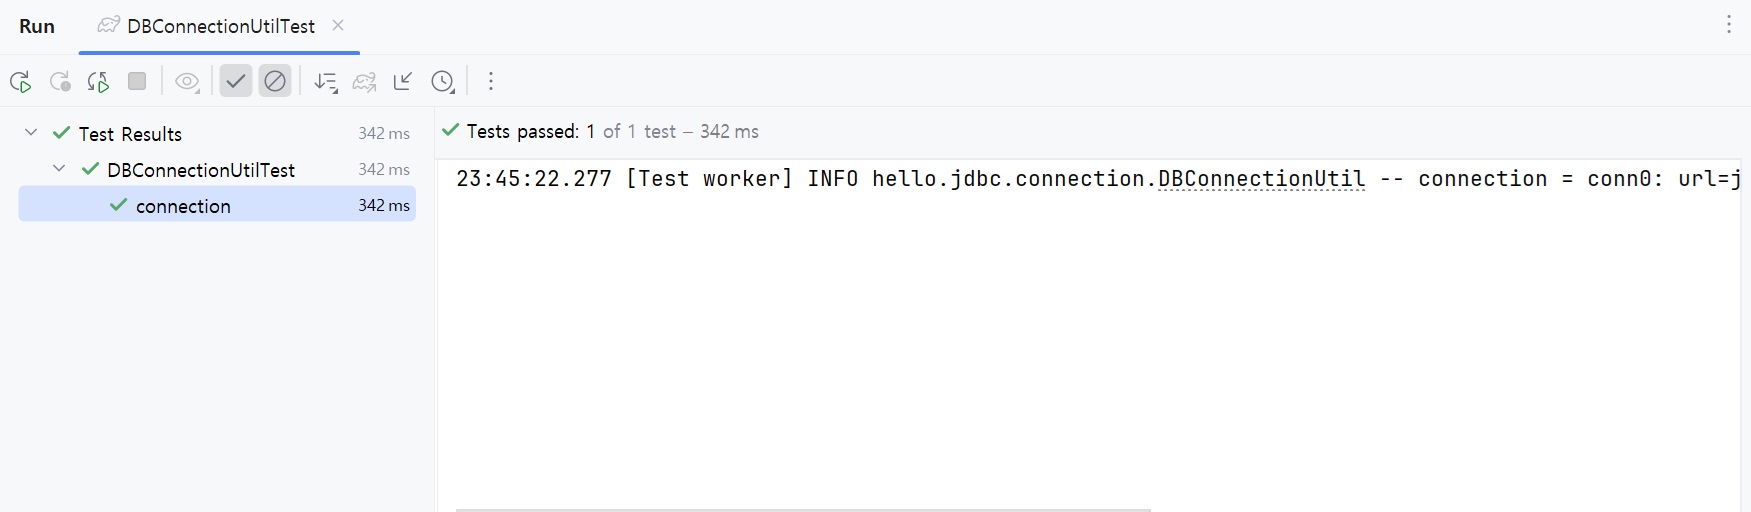Switch to the DBConnectionUtilTest run tab
The height and width of the screenshot is (512, 1751).
220,26
